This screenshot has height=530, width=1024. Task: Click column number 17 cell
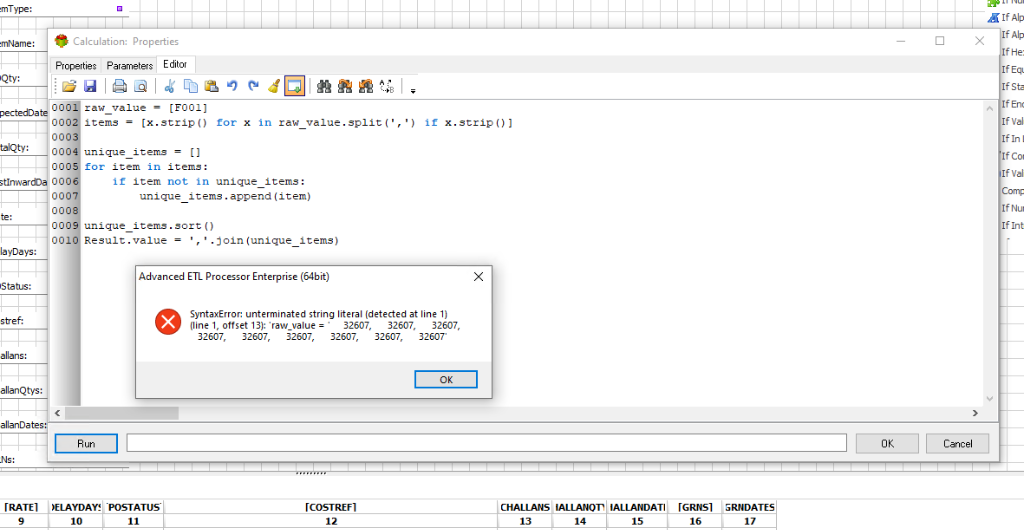[749, 522]
